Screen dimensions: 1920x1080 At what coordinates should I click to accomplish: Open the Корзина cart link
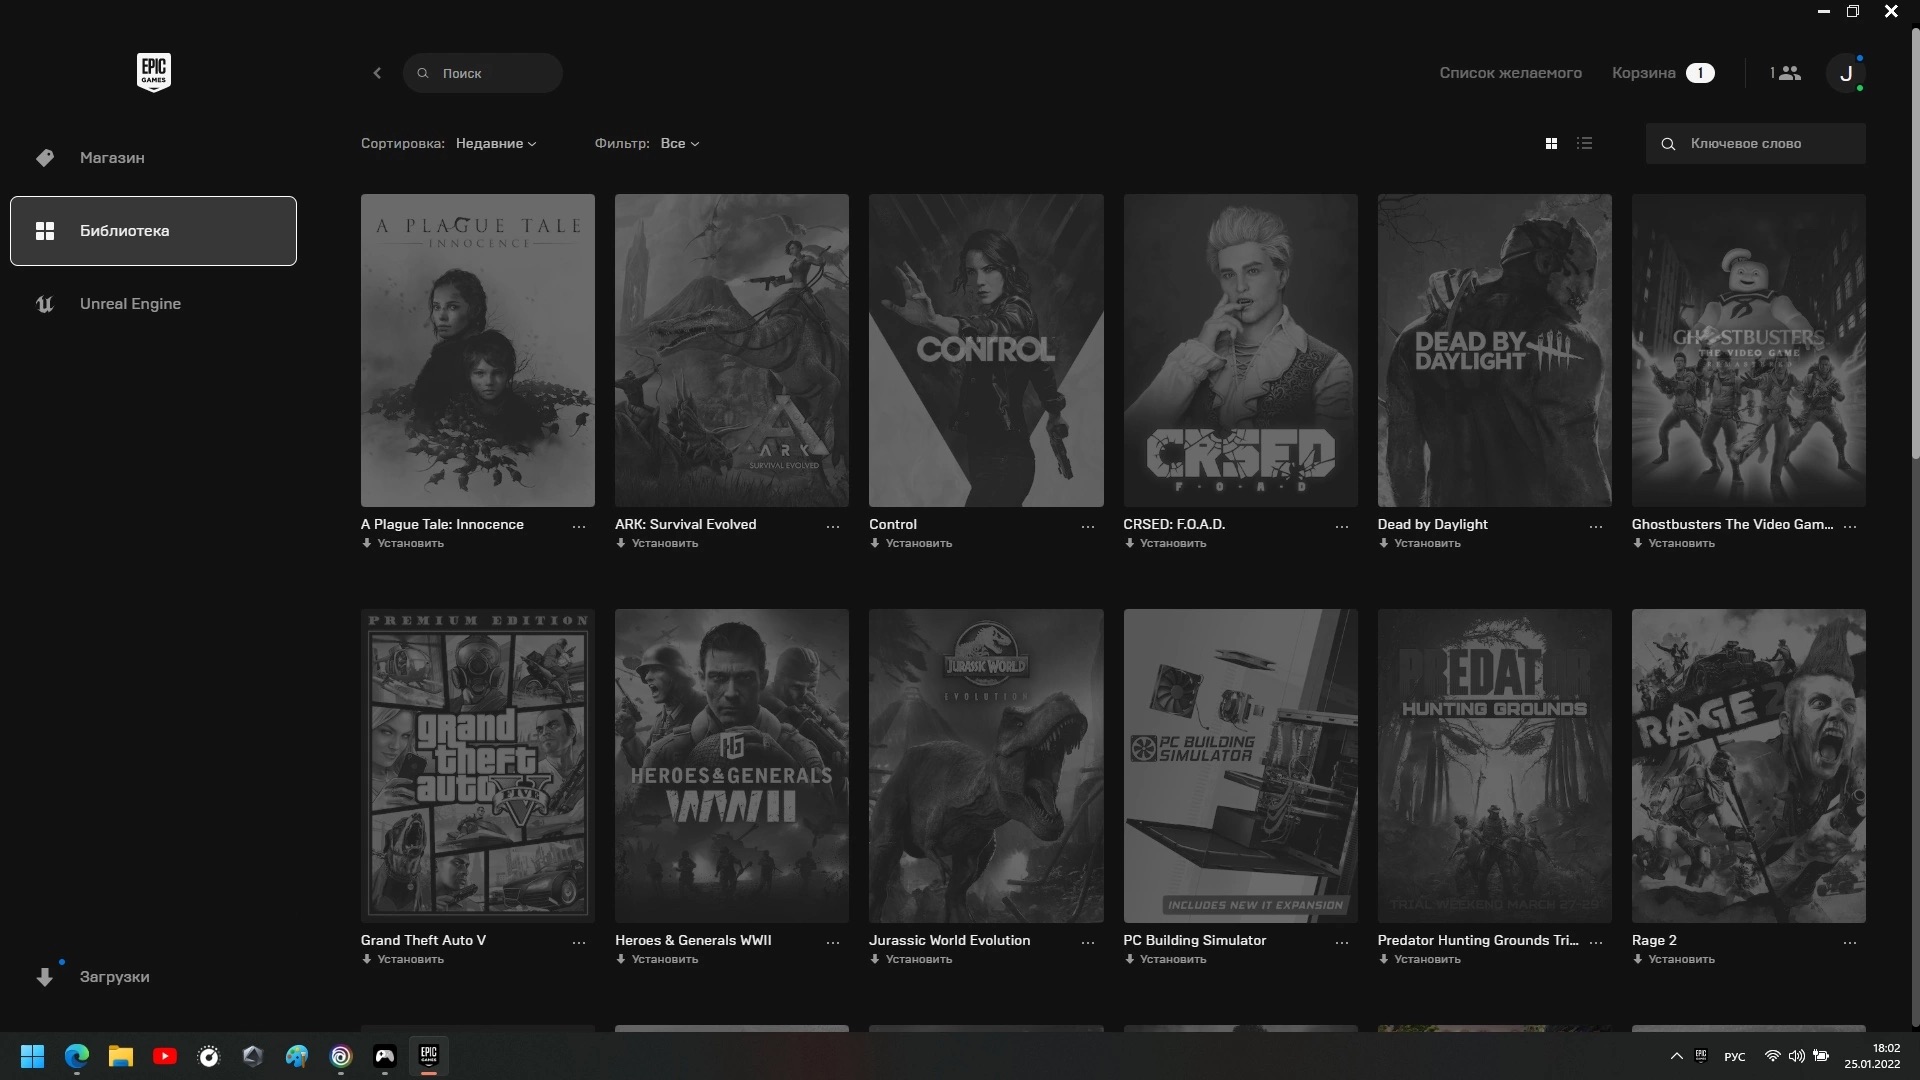1644,73
